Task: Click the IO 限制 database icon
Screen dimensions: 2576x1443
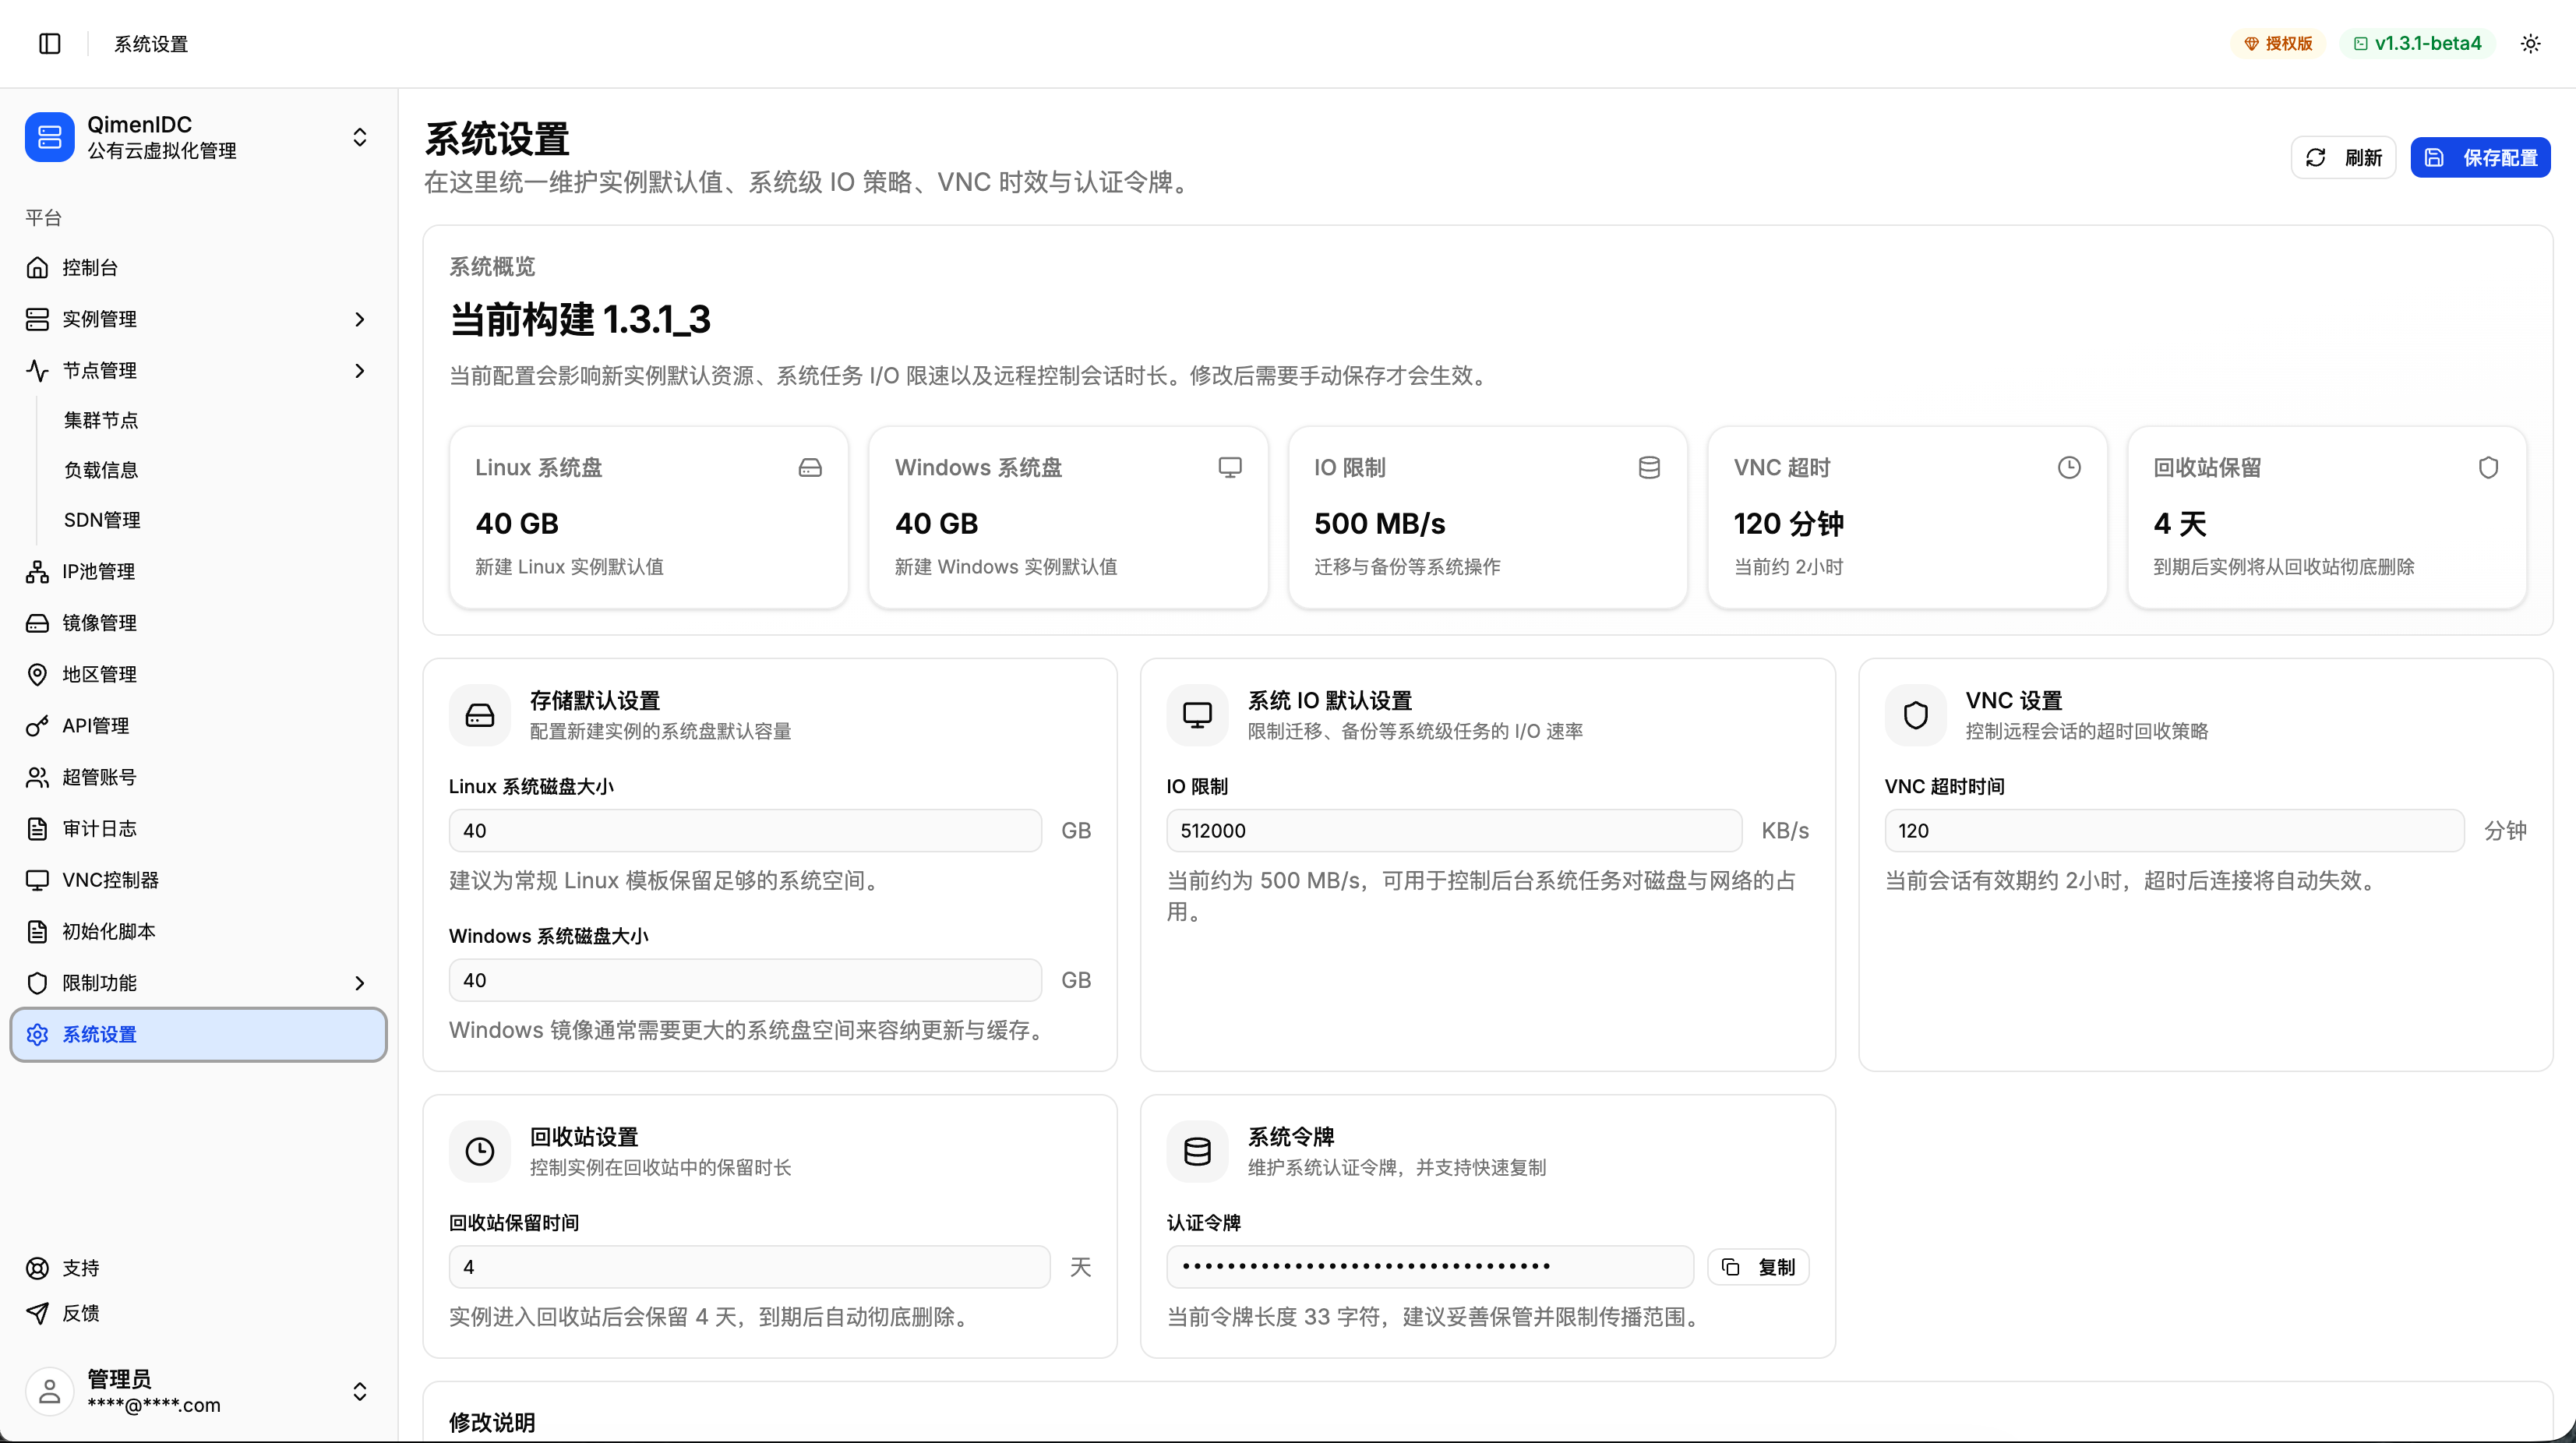Action: pos(1649,467)
